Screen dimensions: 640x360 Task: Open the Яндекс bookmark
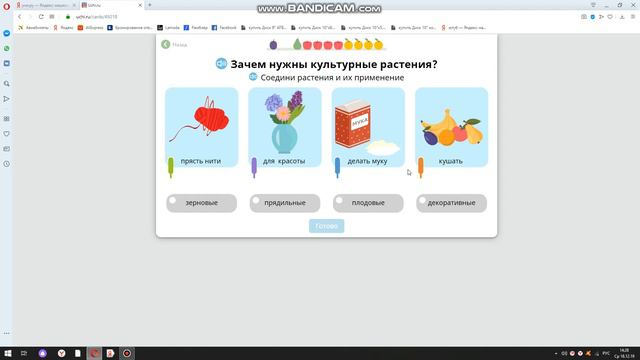coord(63,28)
